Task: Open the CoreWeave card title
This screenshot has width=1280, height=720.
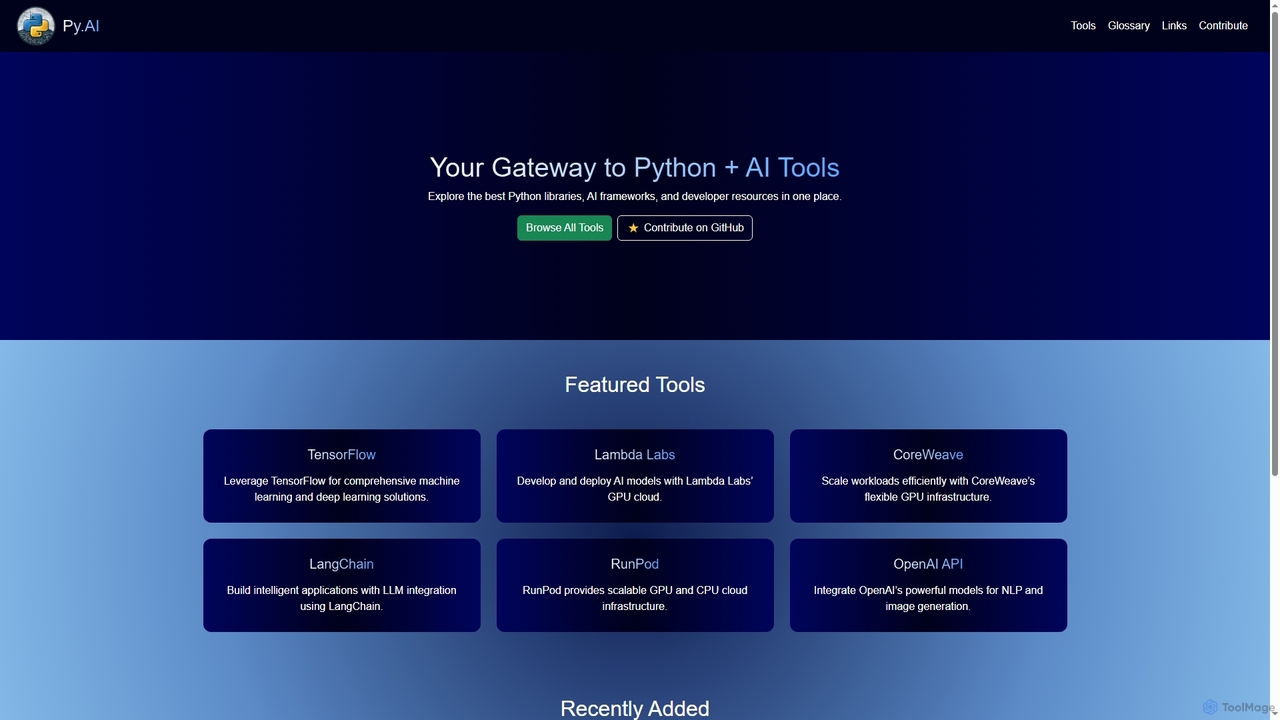Action: [x=928, y=455]
